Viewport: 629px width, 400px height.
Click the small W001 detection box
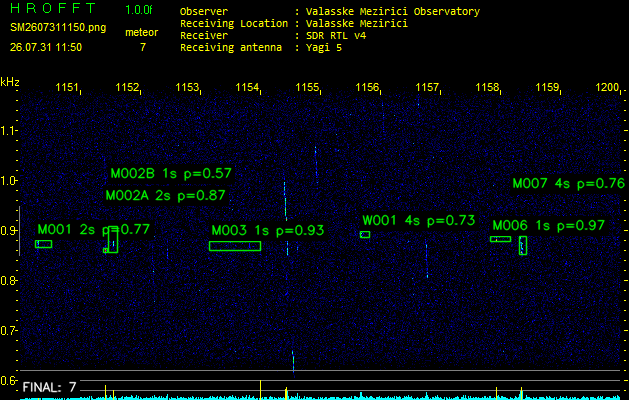(x=365, y=235)
